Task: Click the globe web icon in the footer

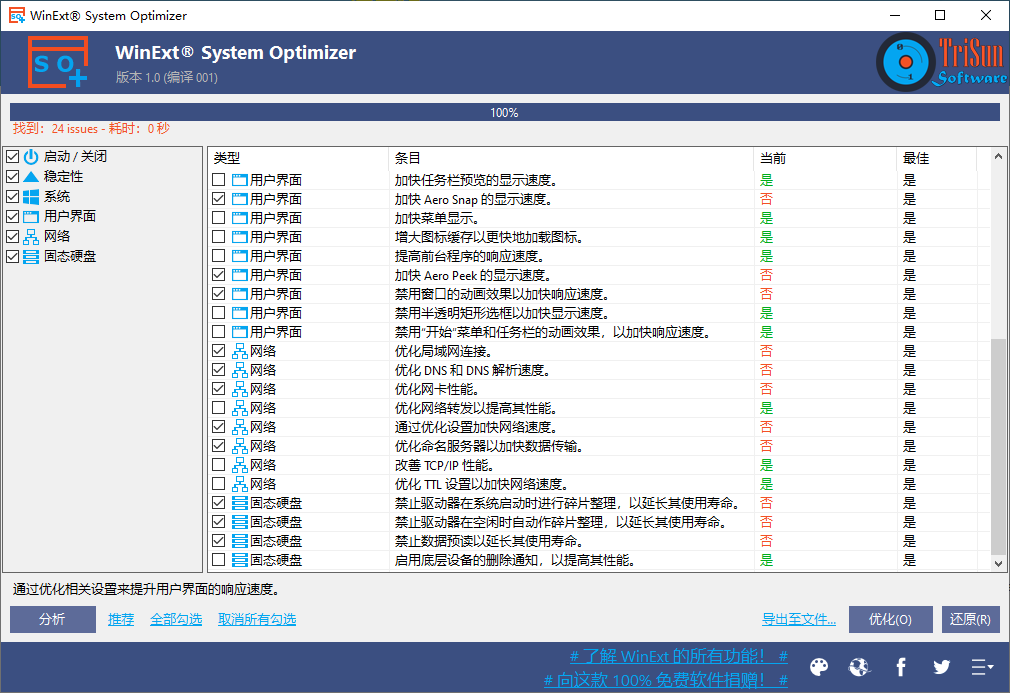Action: click(x=859, y=667)
